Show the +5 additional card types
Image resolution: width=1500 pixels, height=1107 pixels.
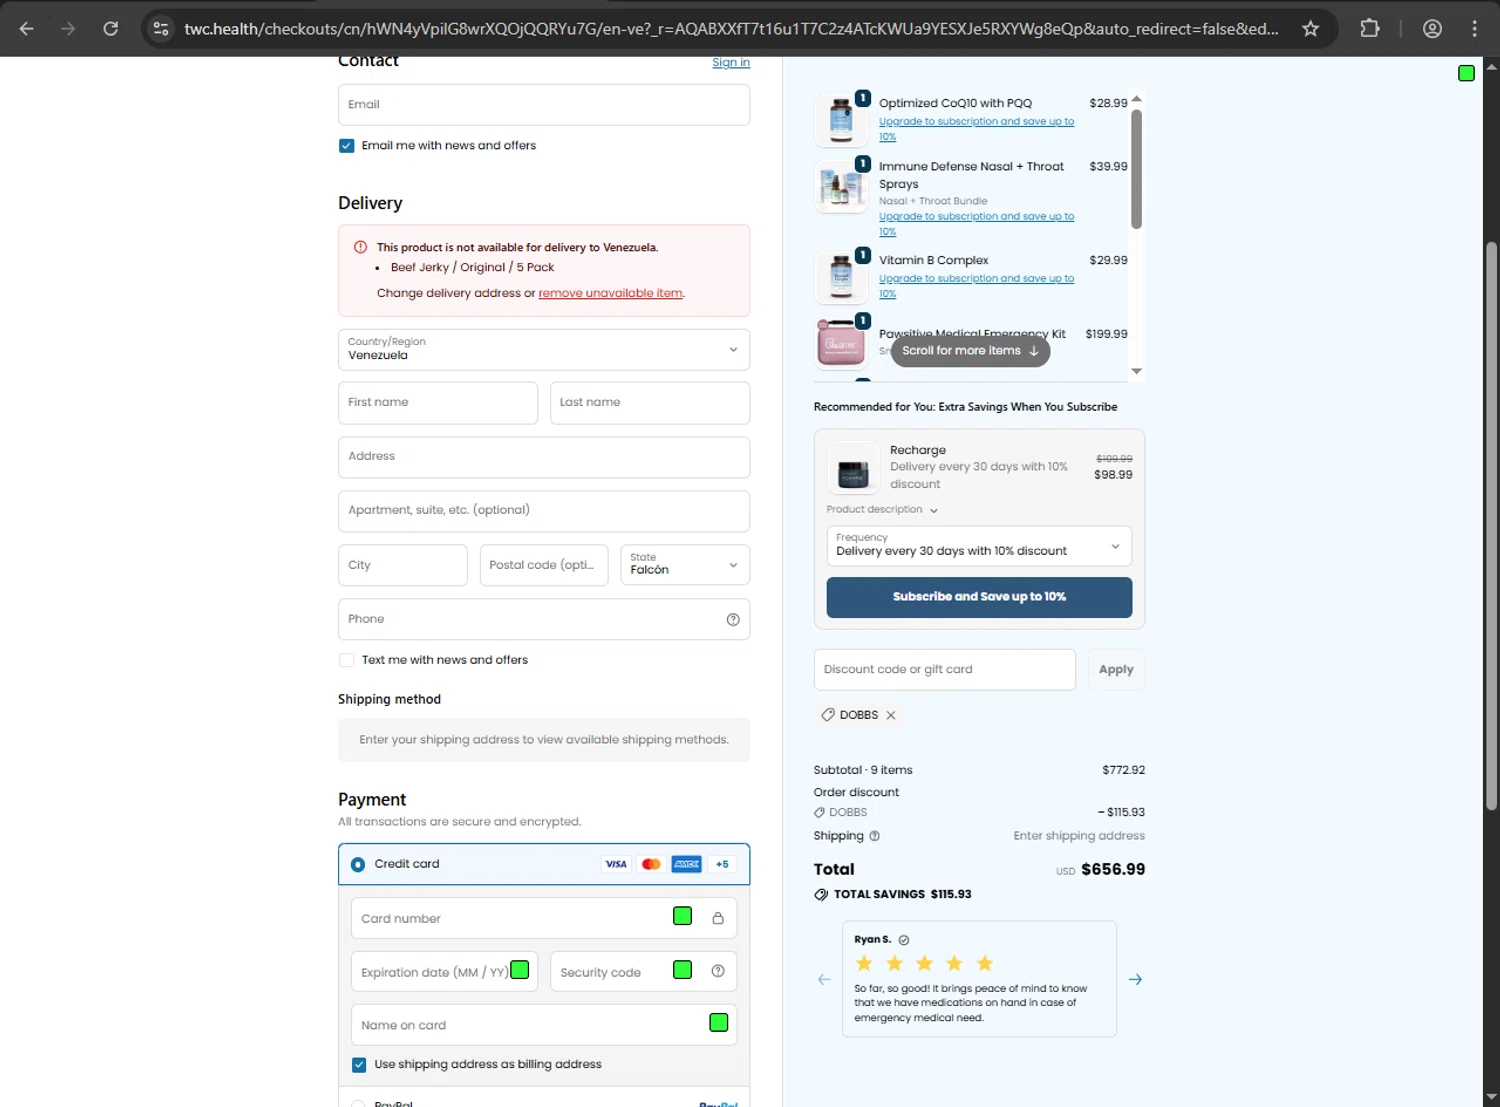pos(722,864)
